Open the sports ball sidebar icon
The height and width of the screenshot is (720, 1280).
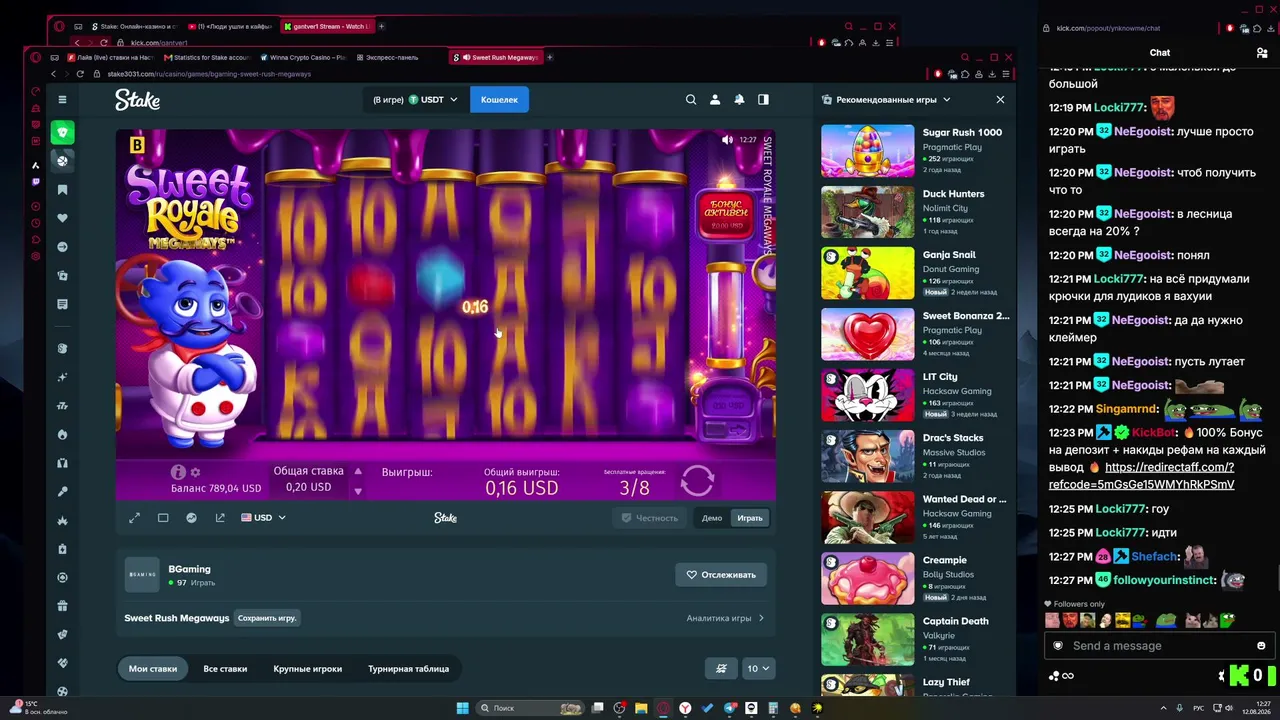point(62,160)
